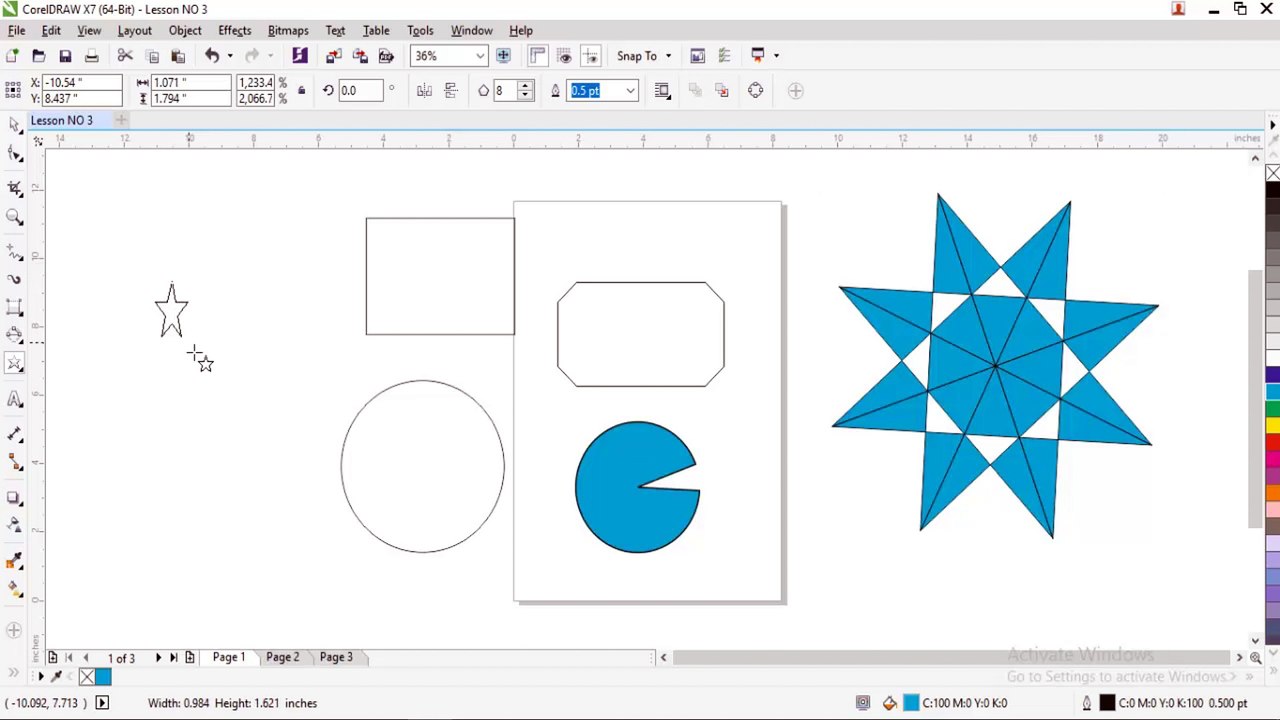Switch to the Page 2 tab
The height and width of the screenshot is (720, 1280).
click(282, 657)
